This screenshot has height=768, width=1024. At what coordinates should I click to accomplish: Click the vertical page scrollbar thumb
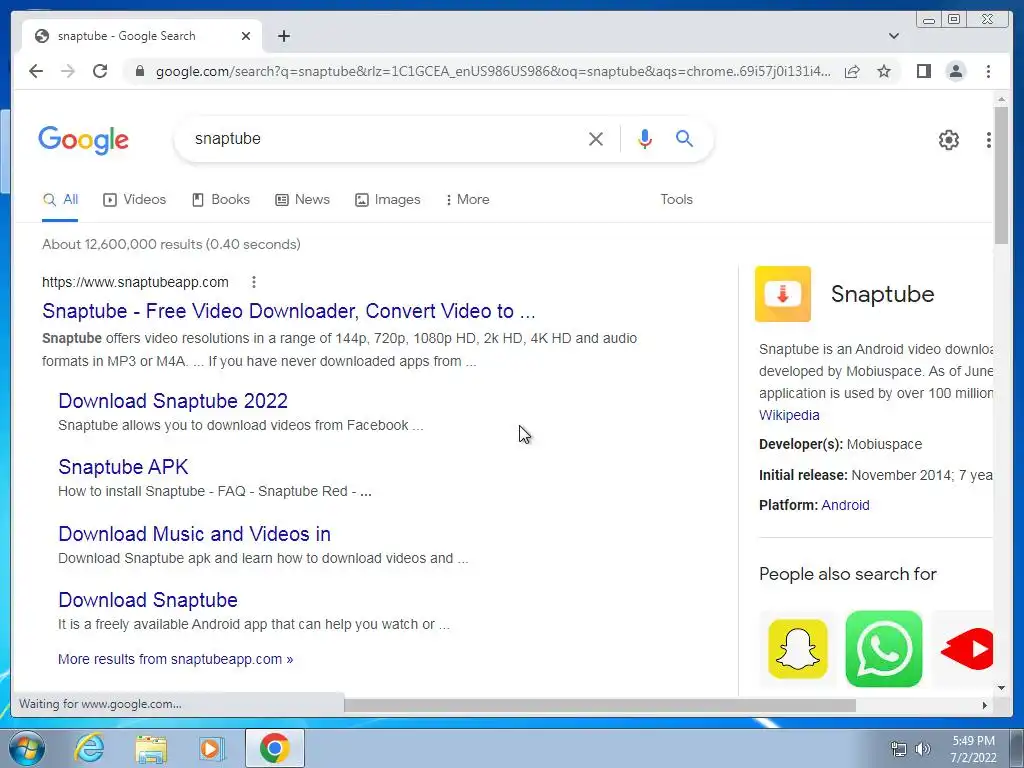(x=1001, y=175)
